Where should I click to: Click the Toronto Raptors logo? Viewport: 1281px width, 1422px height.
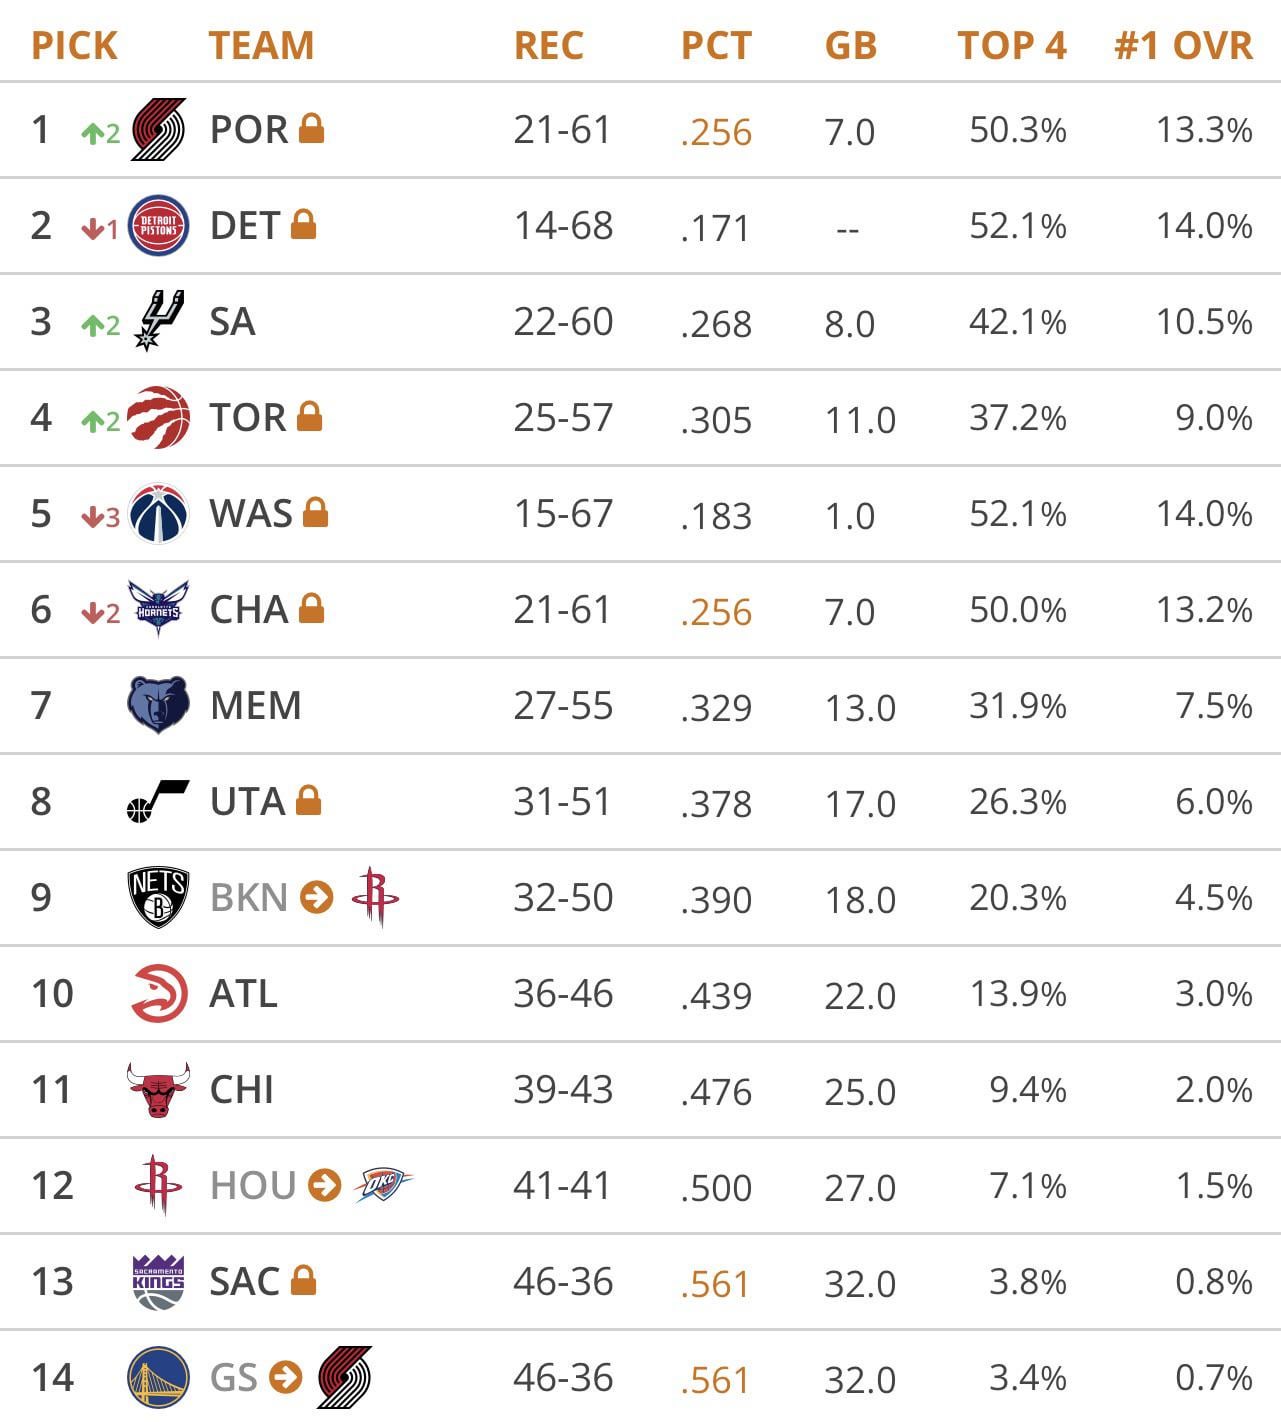click(159, 417)
